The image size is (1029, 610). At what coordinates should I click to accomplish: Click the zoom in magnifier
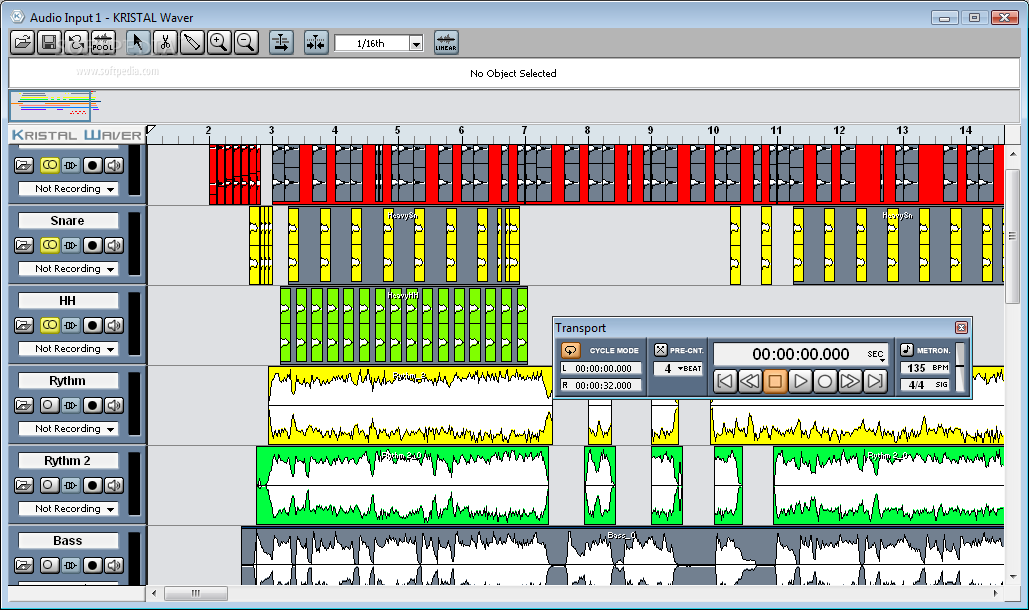[219, 43]
